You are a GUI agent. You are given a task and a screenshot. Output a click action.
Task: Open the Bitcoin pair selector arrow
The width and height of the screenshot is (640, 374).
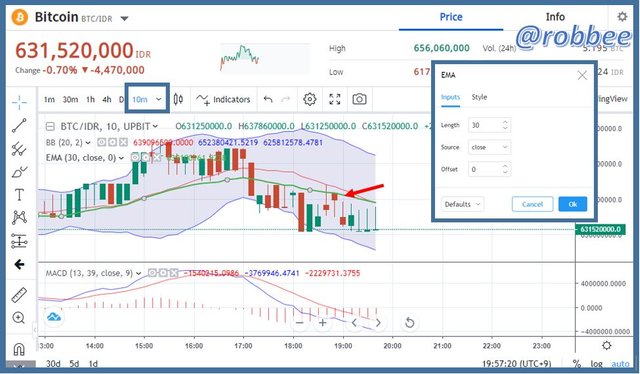(x=125, y=18)
